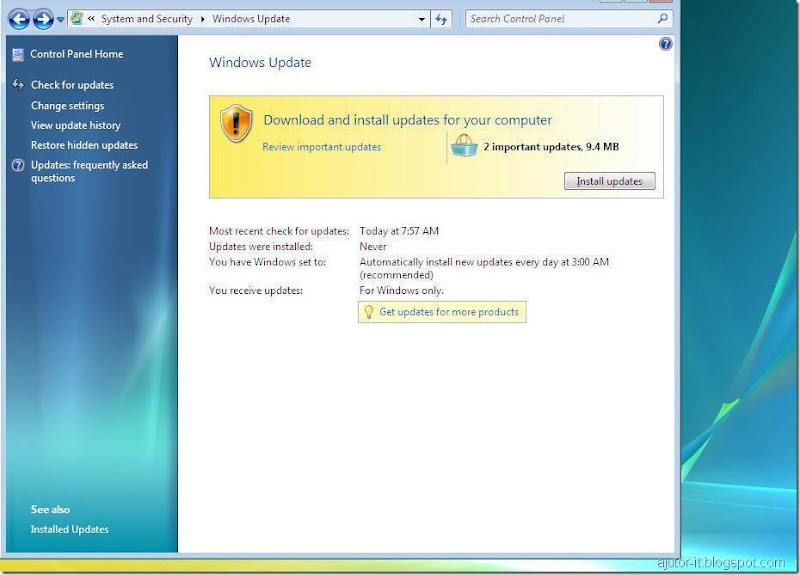This screenshot has height=575, width=800.
Task: Click the 'Never' installed value
Action: click(x=373, y=246)
